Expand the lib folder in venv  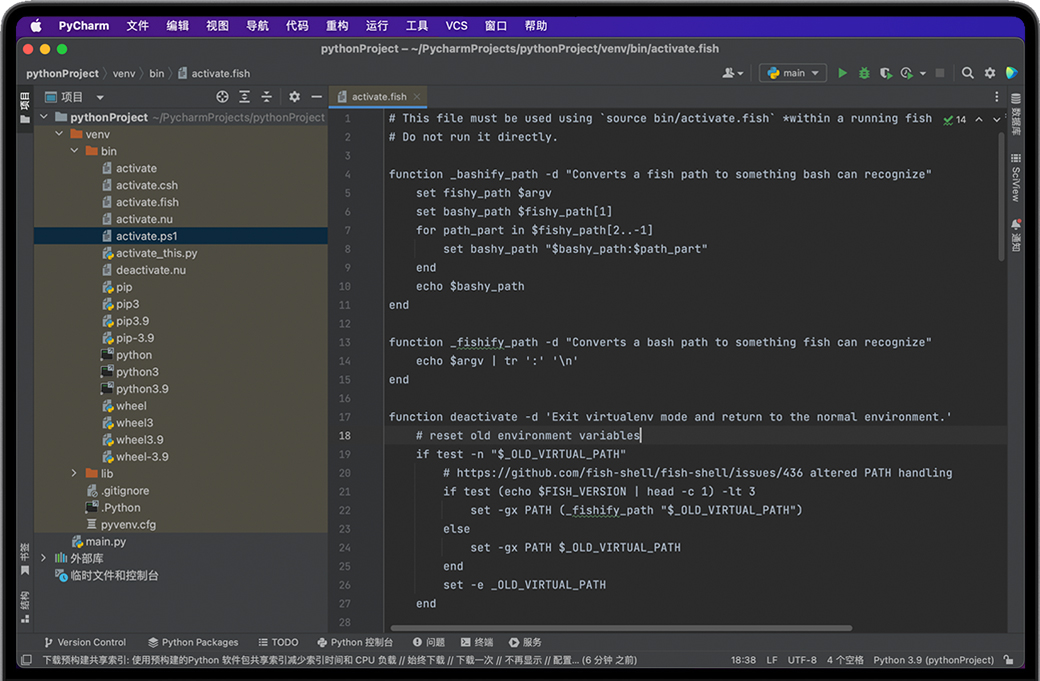pos(73,473)
